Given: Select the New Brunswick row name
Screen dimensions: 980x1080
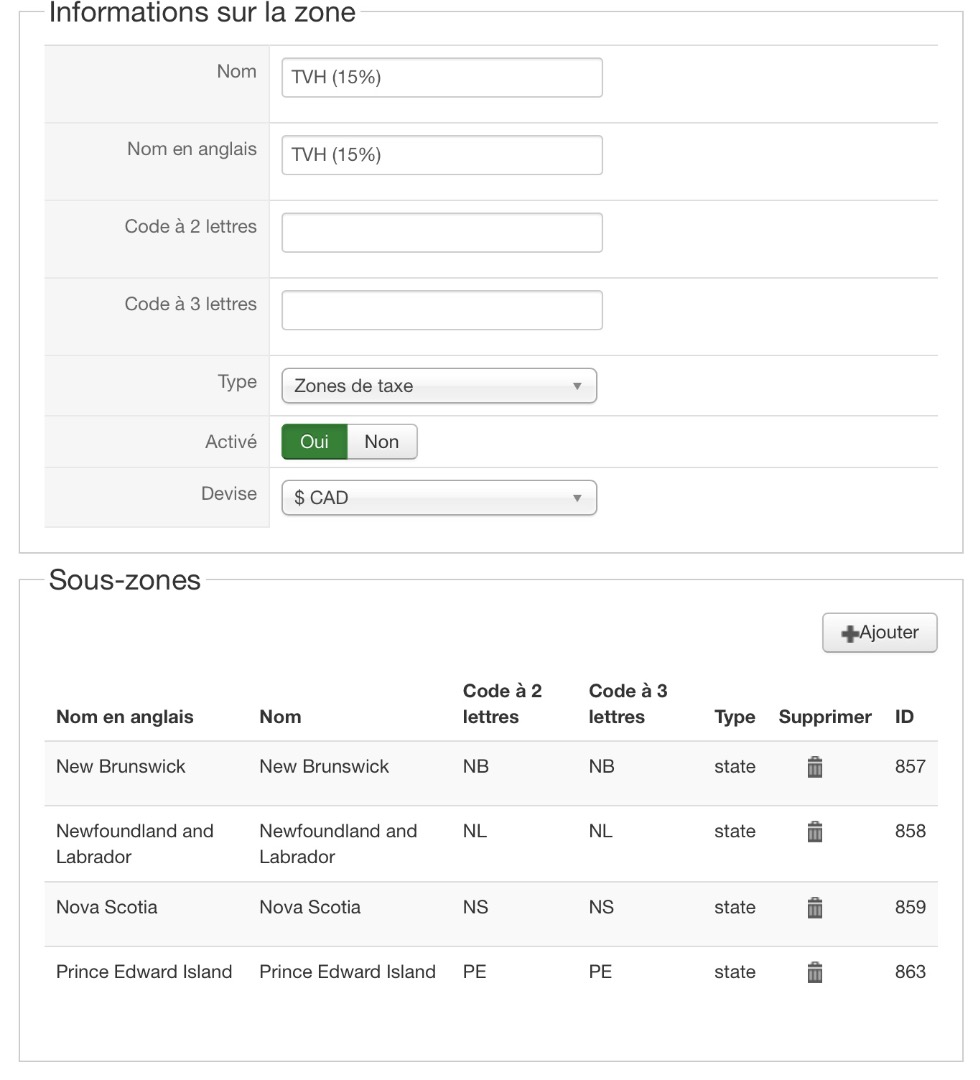Looking at the screenshot, I should click(121, 767).
